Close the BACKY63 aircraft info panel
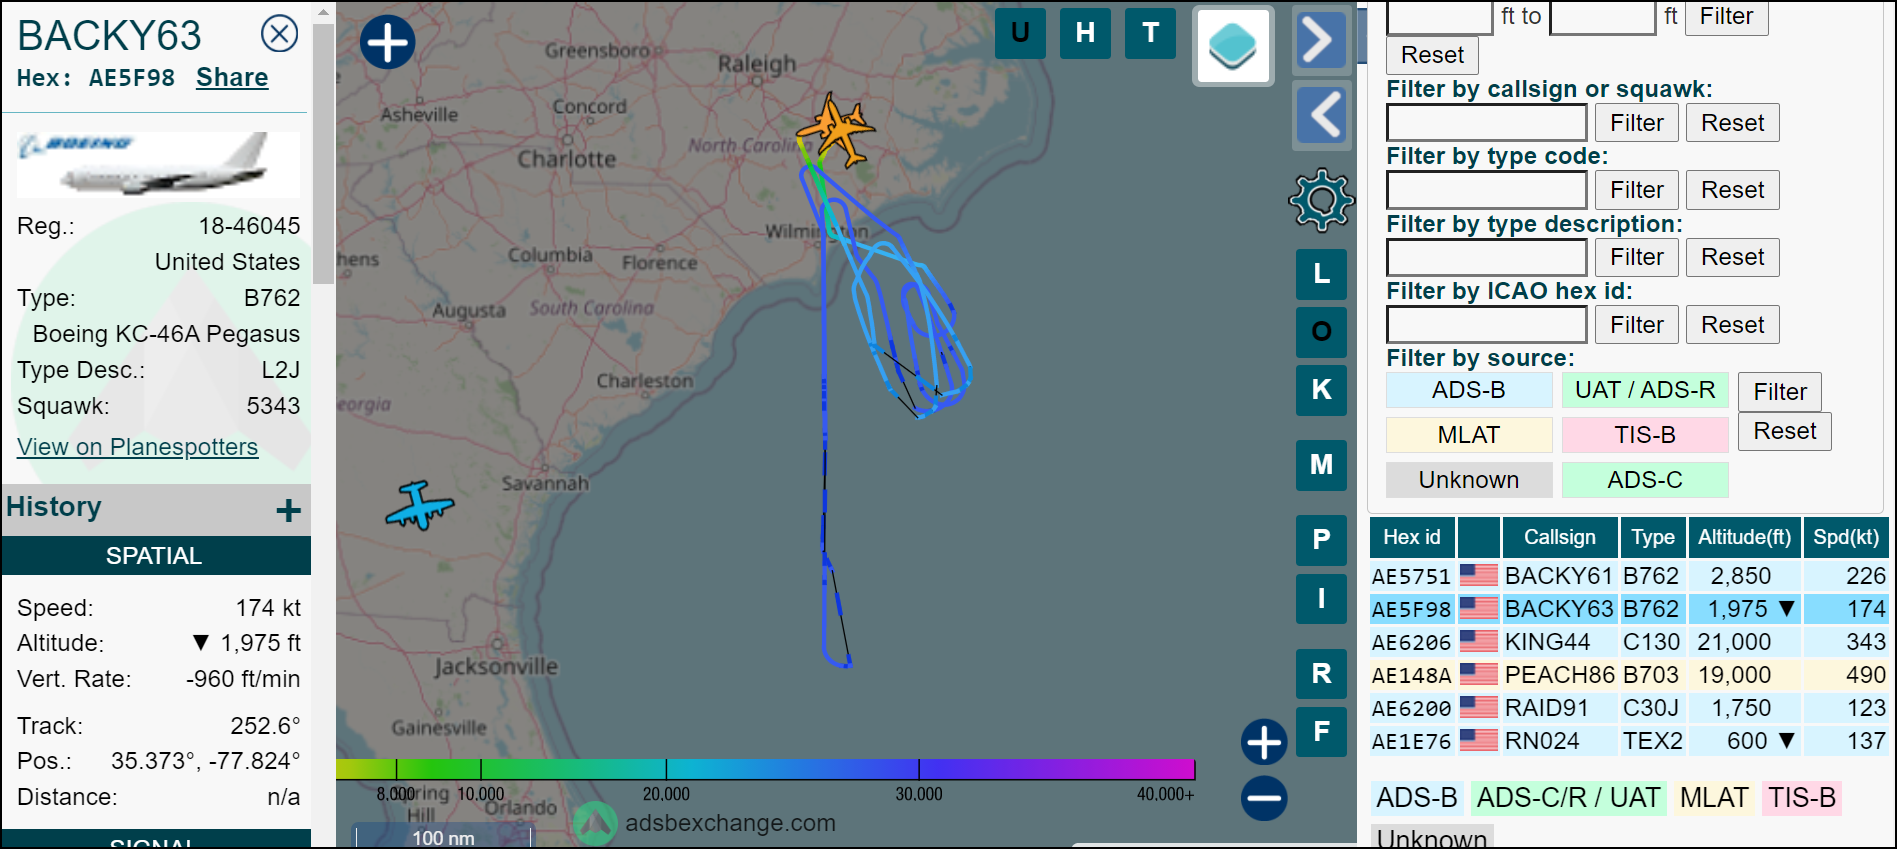The image size is (1897, 849). pyautogui.click(x=279, y=34)
